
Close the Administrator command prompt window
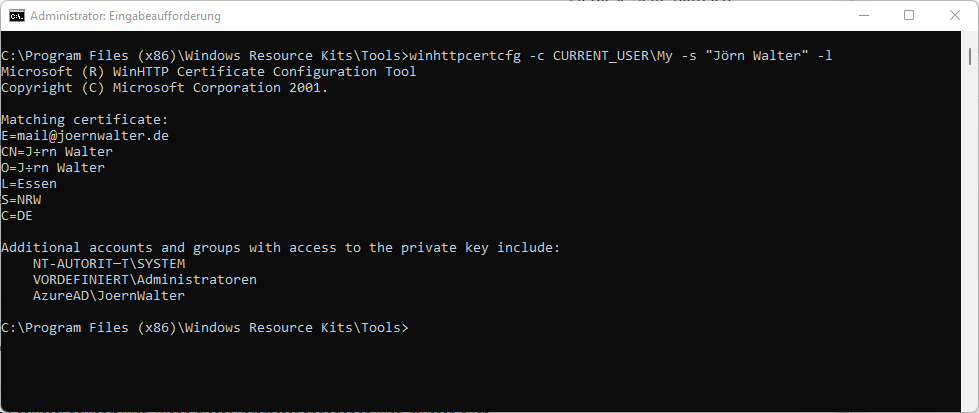(x=954, y=16)
